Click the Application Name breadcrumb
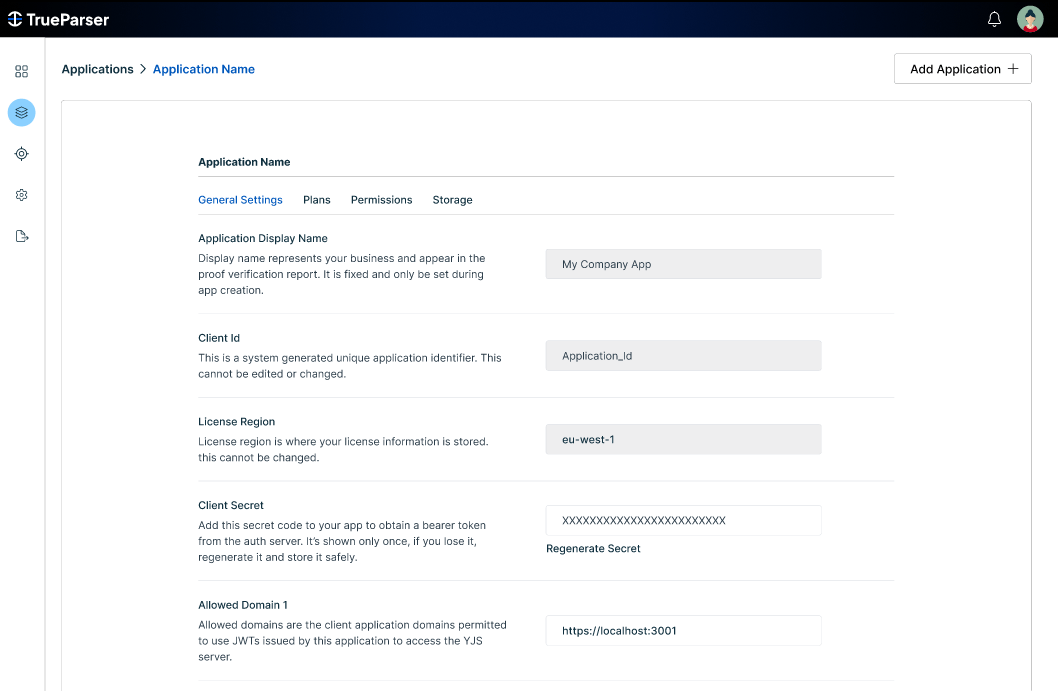Image resolution: width=1058 pixels, height=691 pixels. [x=204, y=70]
